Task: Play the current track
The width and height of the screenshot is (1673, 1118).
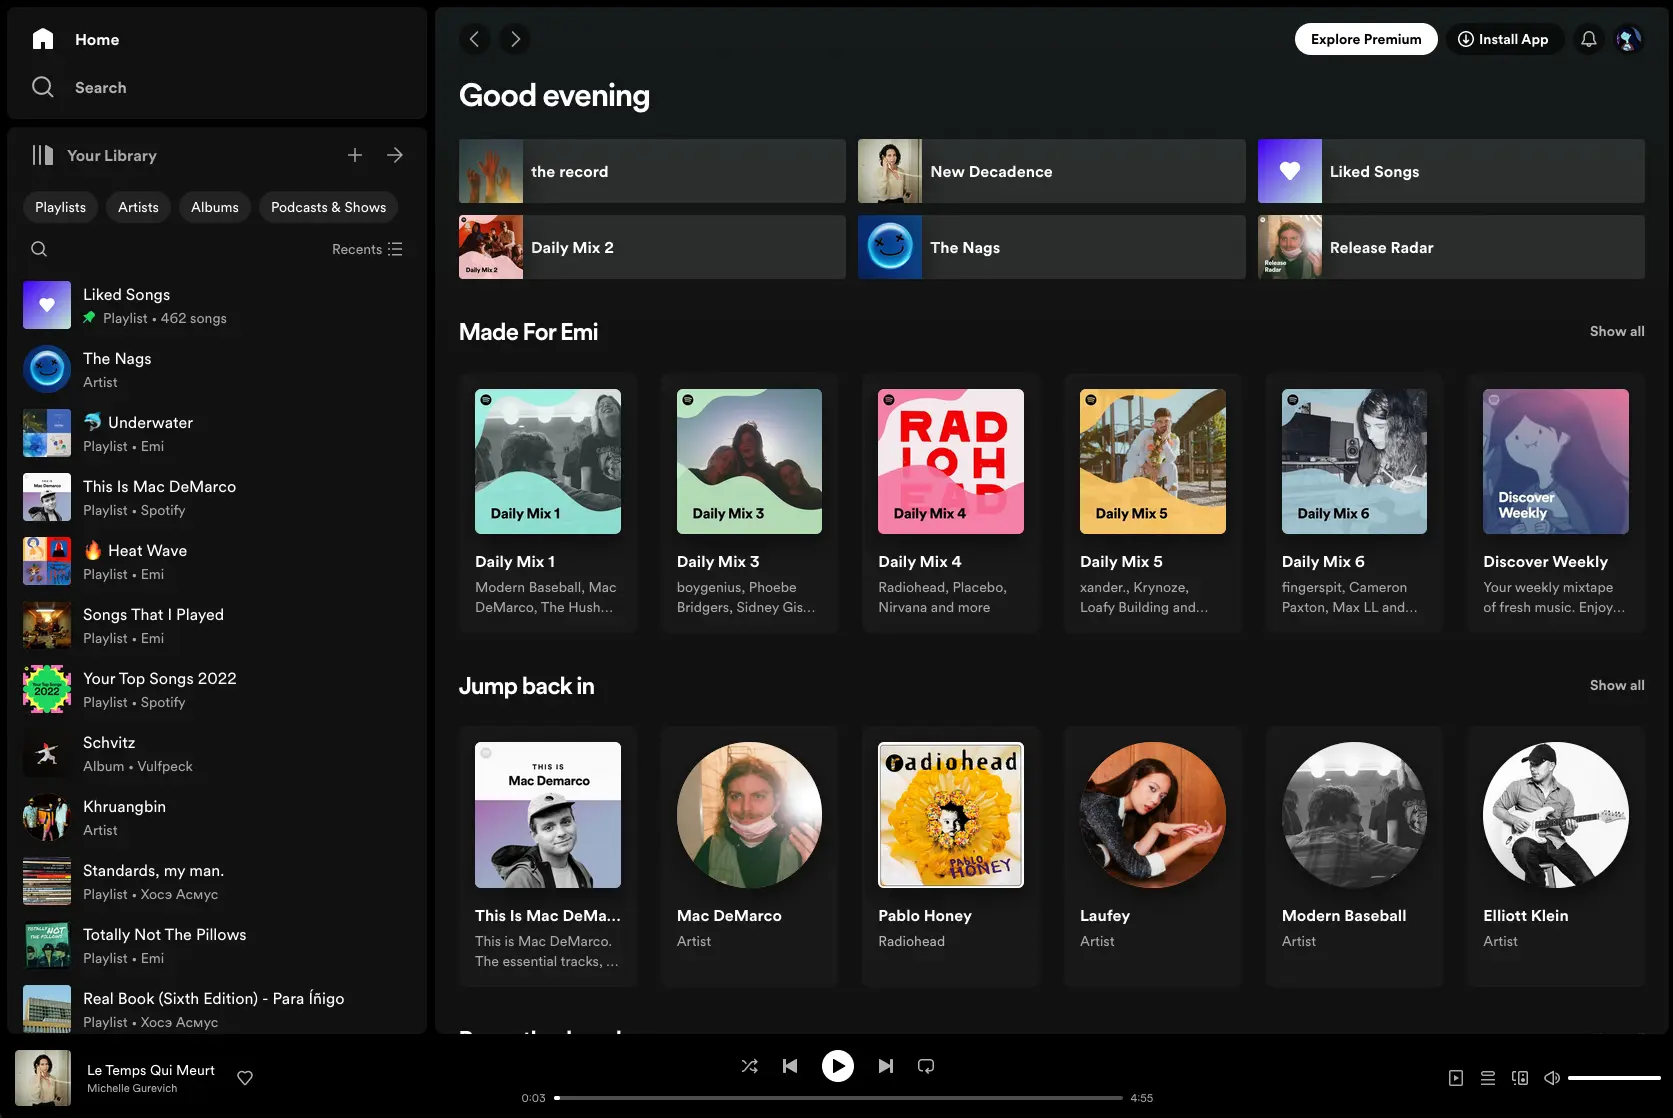Action: [x=838, y=1066]
